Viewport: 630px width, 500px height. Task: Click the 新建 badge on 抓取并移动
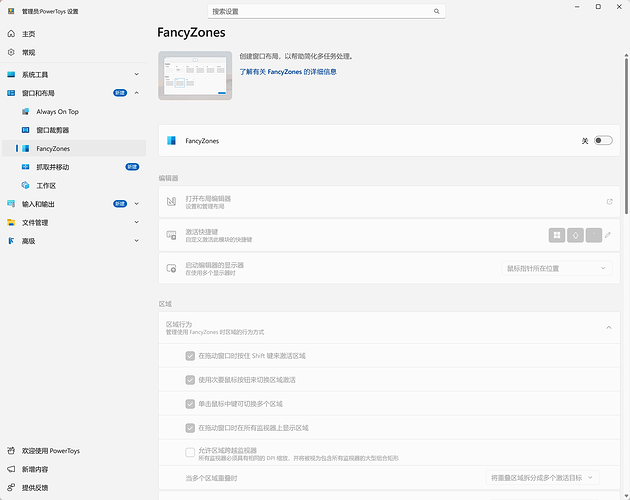(132, 167)
